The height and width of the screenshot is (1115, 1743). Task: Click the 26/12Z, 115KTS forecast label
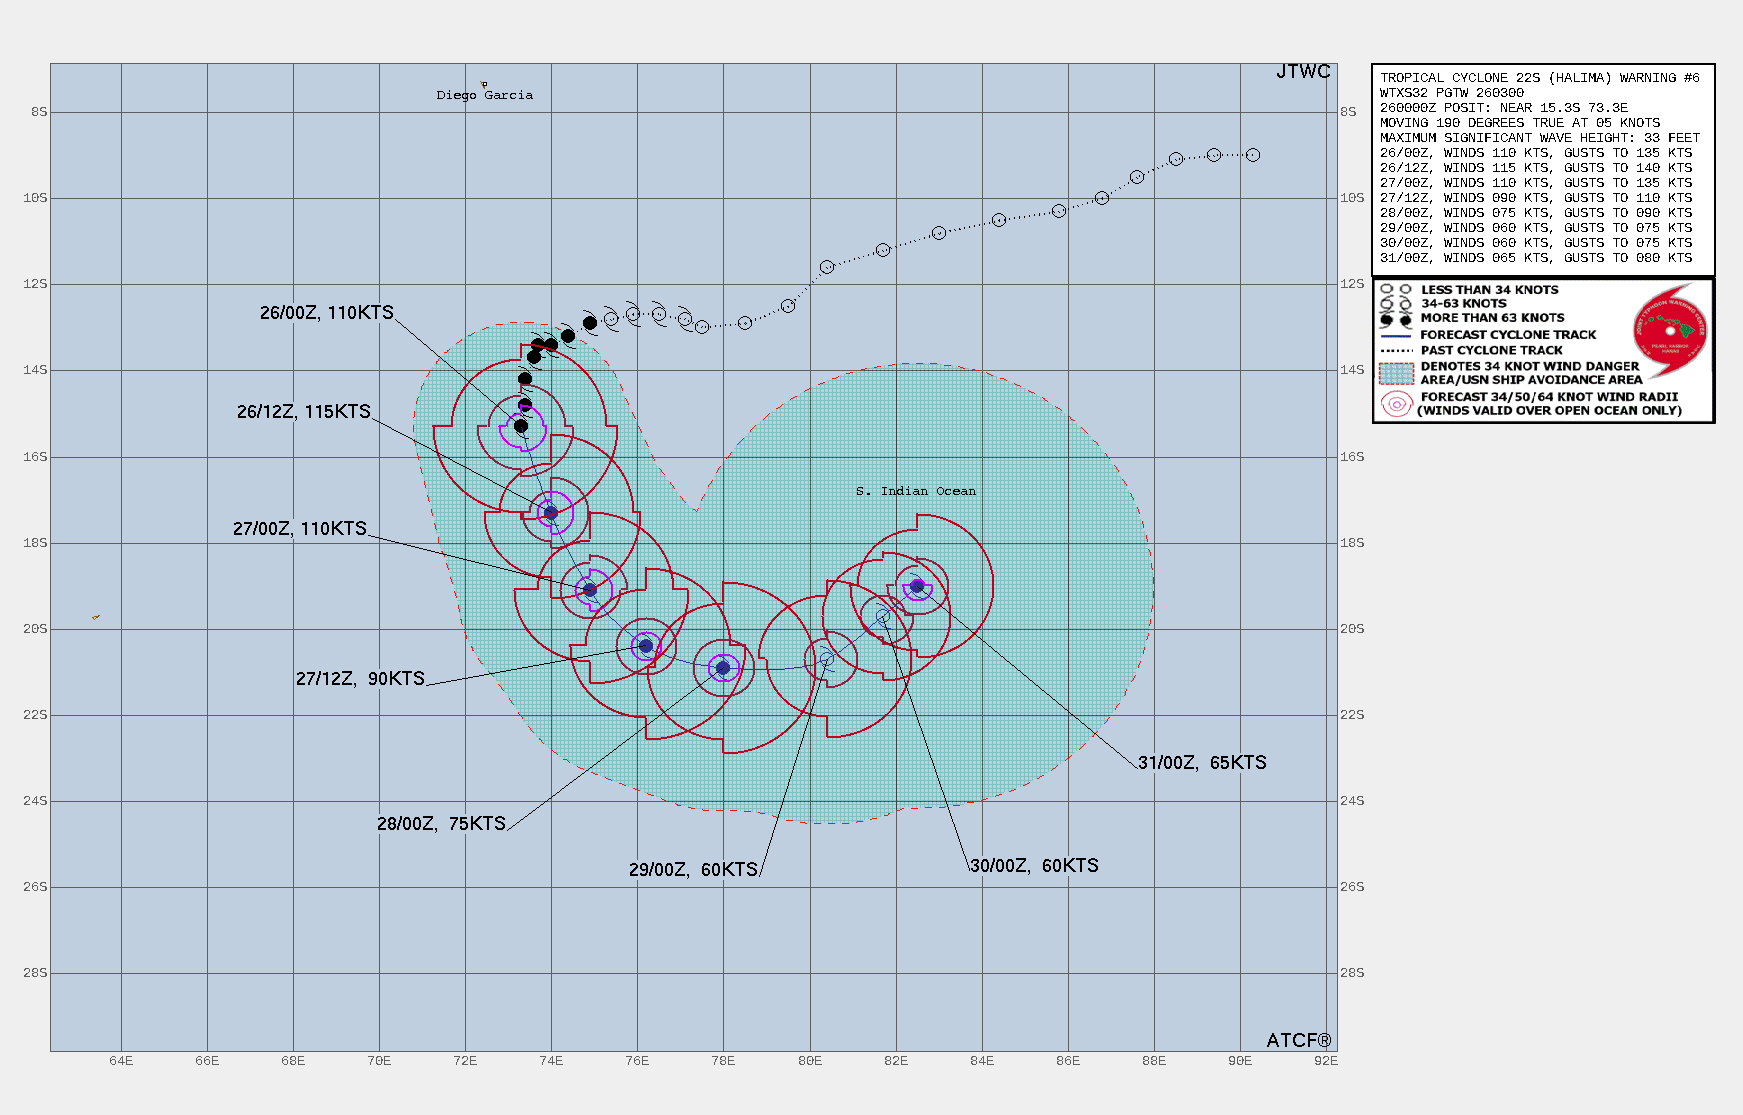pos(303,412)
